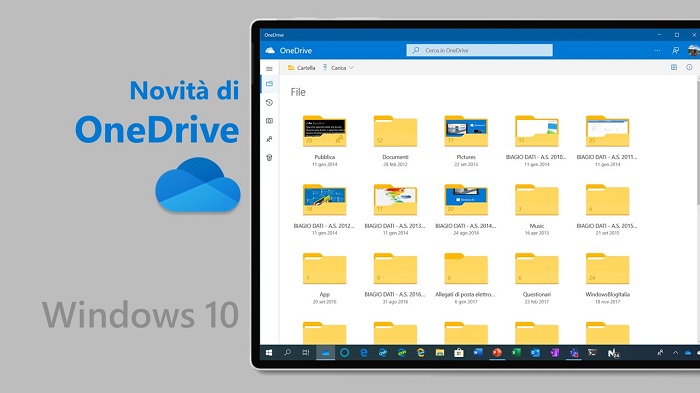Click the OneDrive cloud logo in header

tap(270, 50)
